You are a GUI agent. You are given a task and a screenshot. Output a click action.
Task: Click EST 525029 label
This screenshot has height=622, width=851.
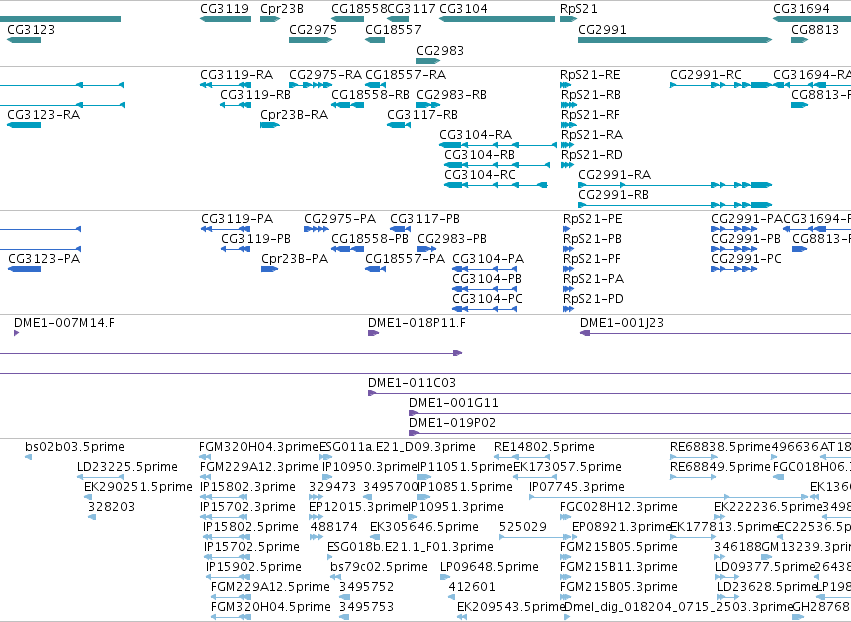522,527
